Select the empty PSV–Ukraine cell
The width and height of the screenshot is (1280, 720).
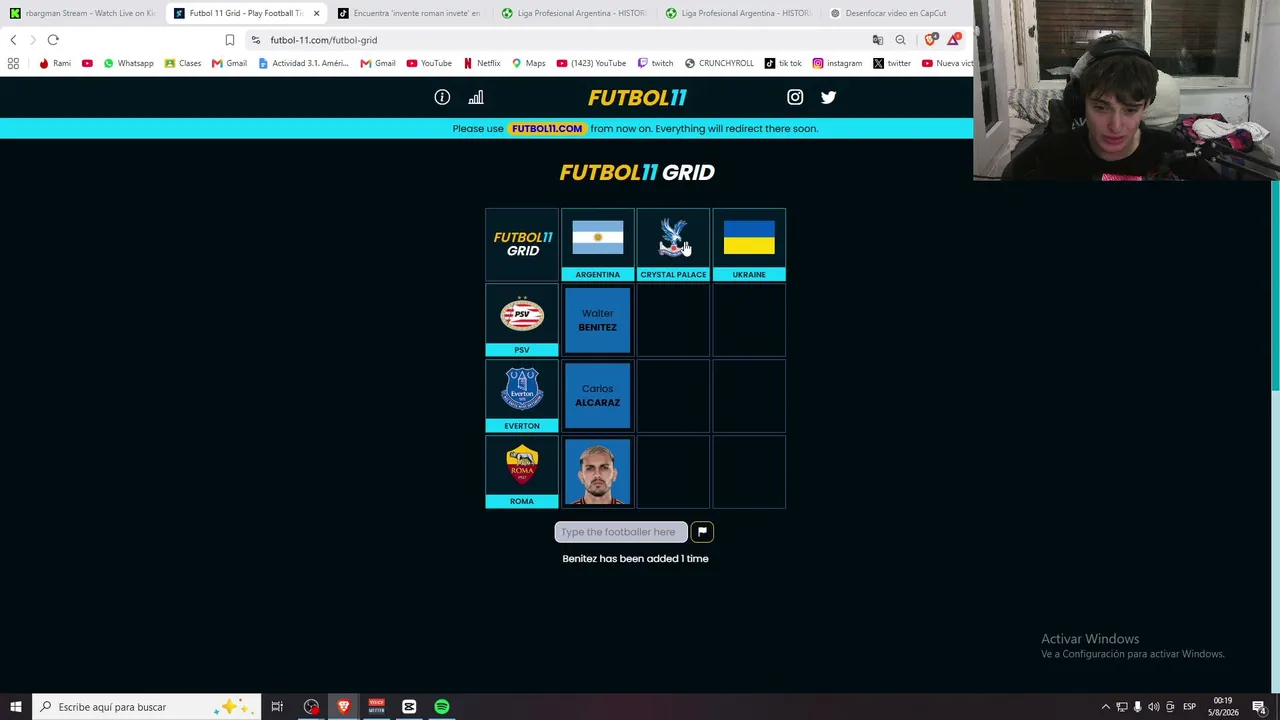point(749,320)
